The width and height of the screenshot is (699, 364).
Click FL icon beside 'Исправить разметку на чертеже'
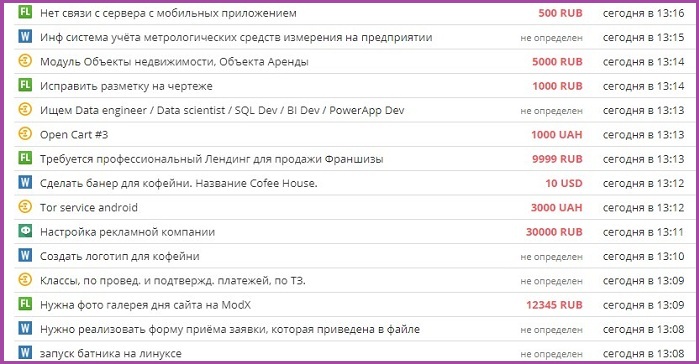point(25,85)
